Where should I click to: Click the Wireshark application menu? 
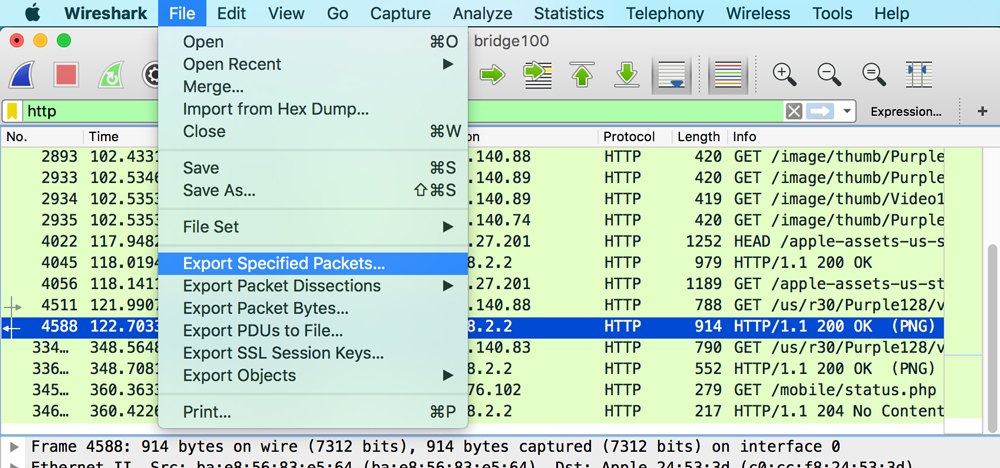click(105, 13)
